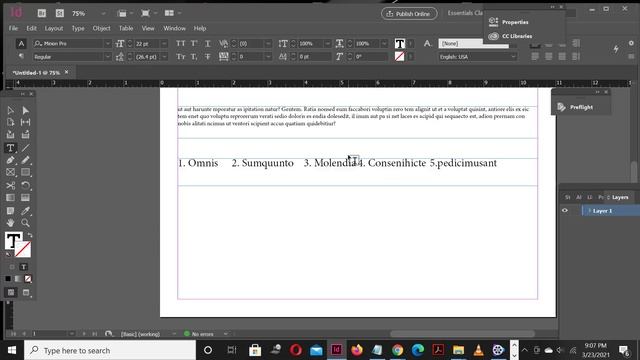Viewport: 640px width, 360px height.
Task: Select the Eyedropper tool
Action: click(x=25, y=211)
